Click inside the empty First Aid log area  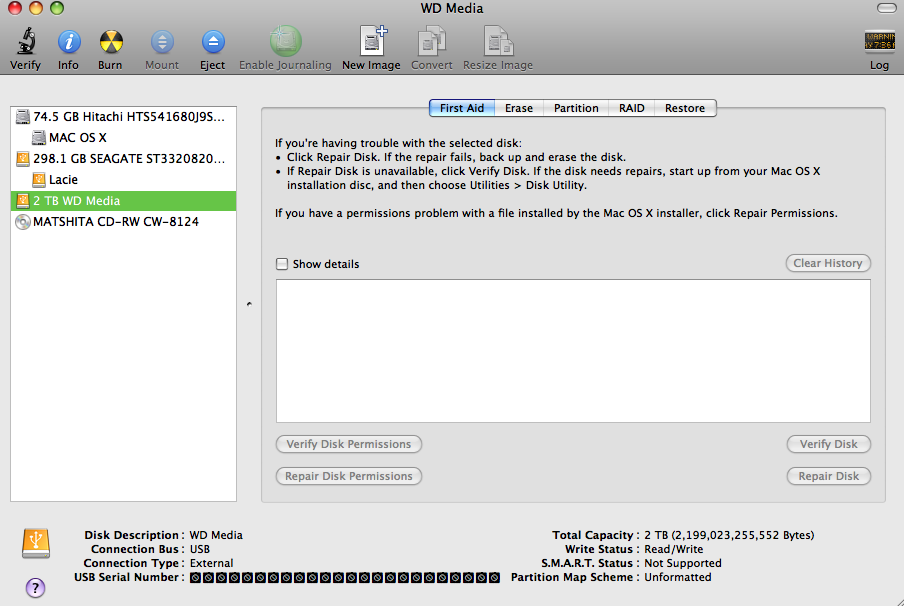(x=573, y=351)
